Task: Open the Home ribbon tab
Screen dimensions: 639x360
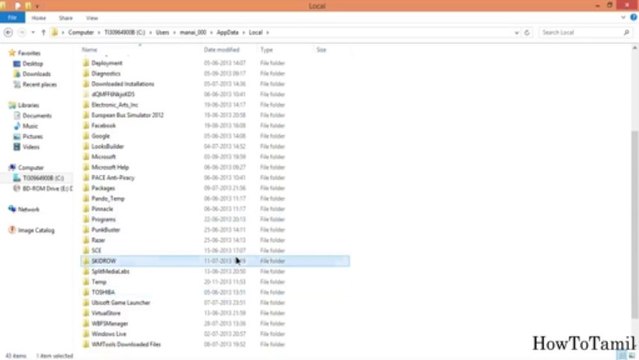Action: pos(39,18)
